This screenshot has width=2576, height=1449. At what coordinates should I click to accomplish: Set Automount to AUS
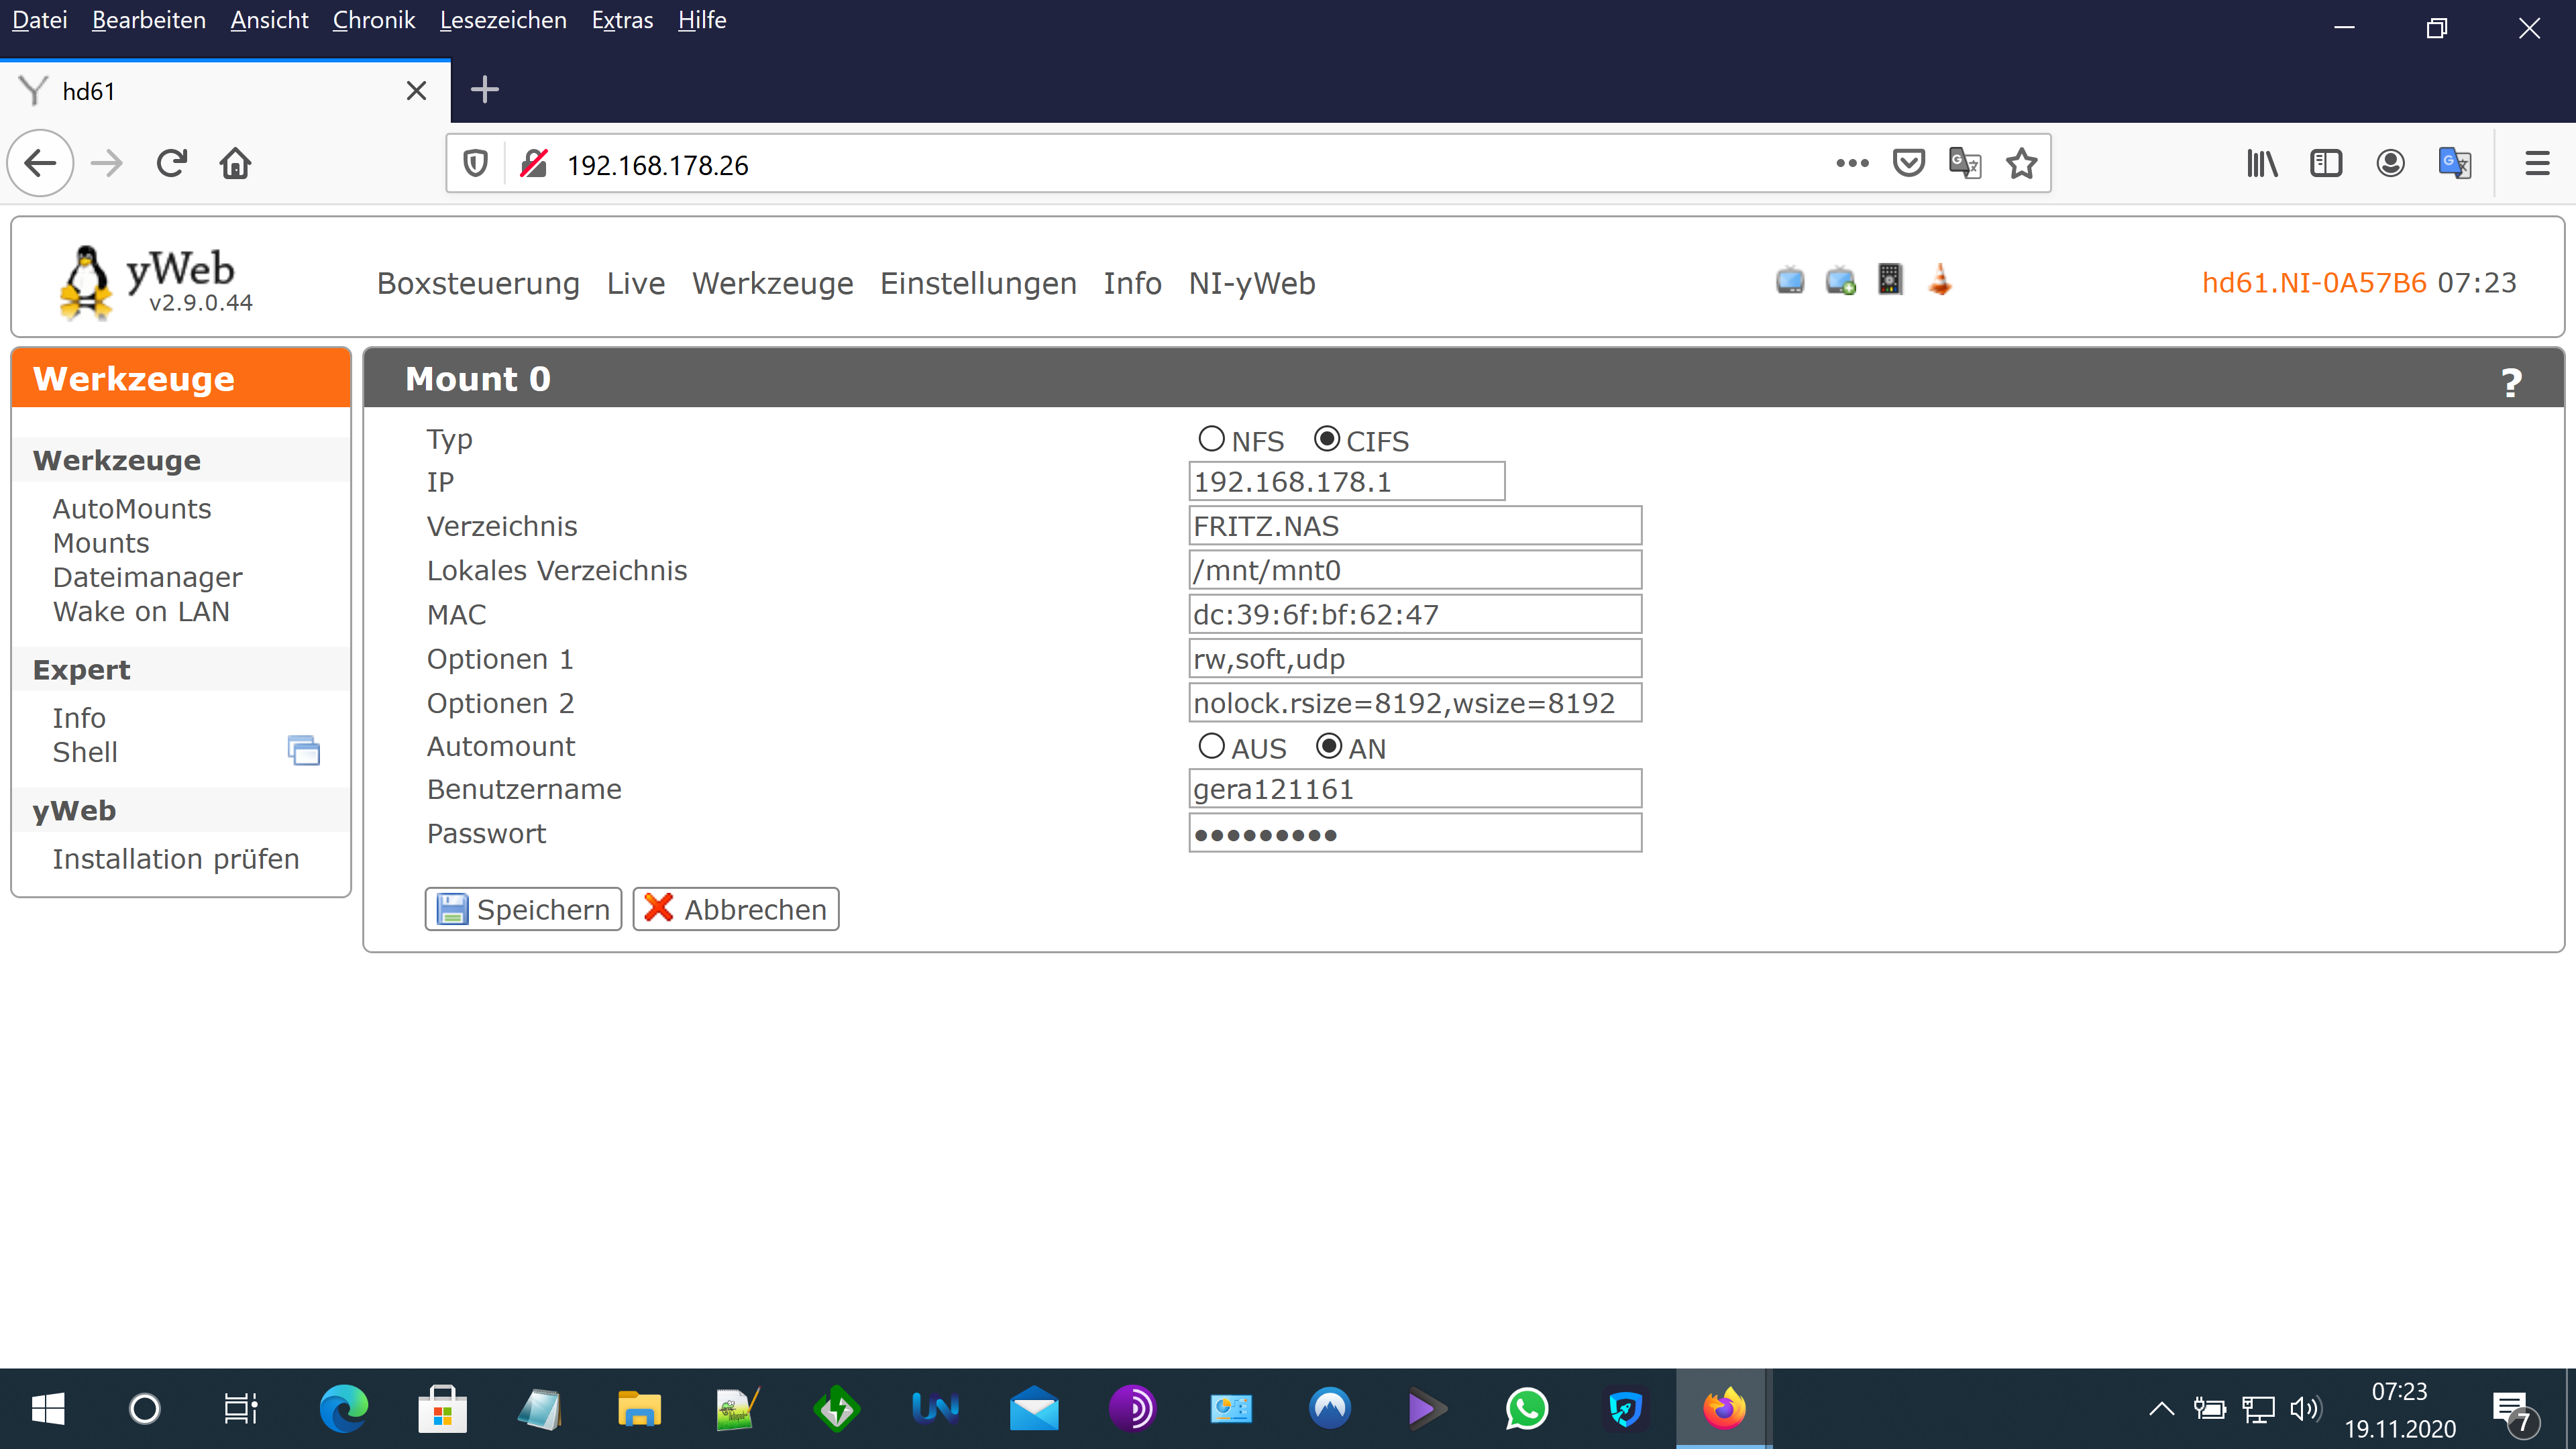pyautogui.click(x=1211, y=746)
